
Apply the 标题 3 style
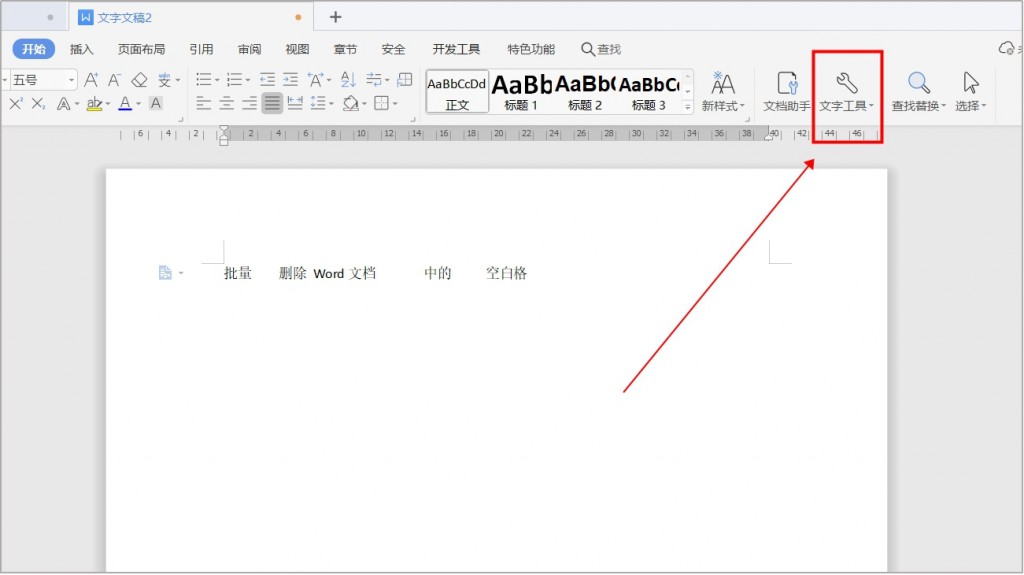[648, 91]
